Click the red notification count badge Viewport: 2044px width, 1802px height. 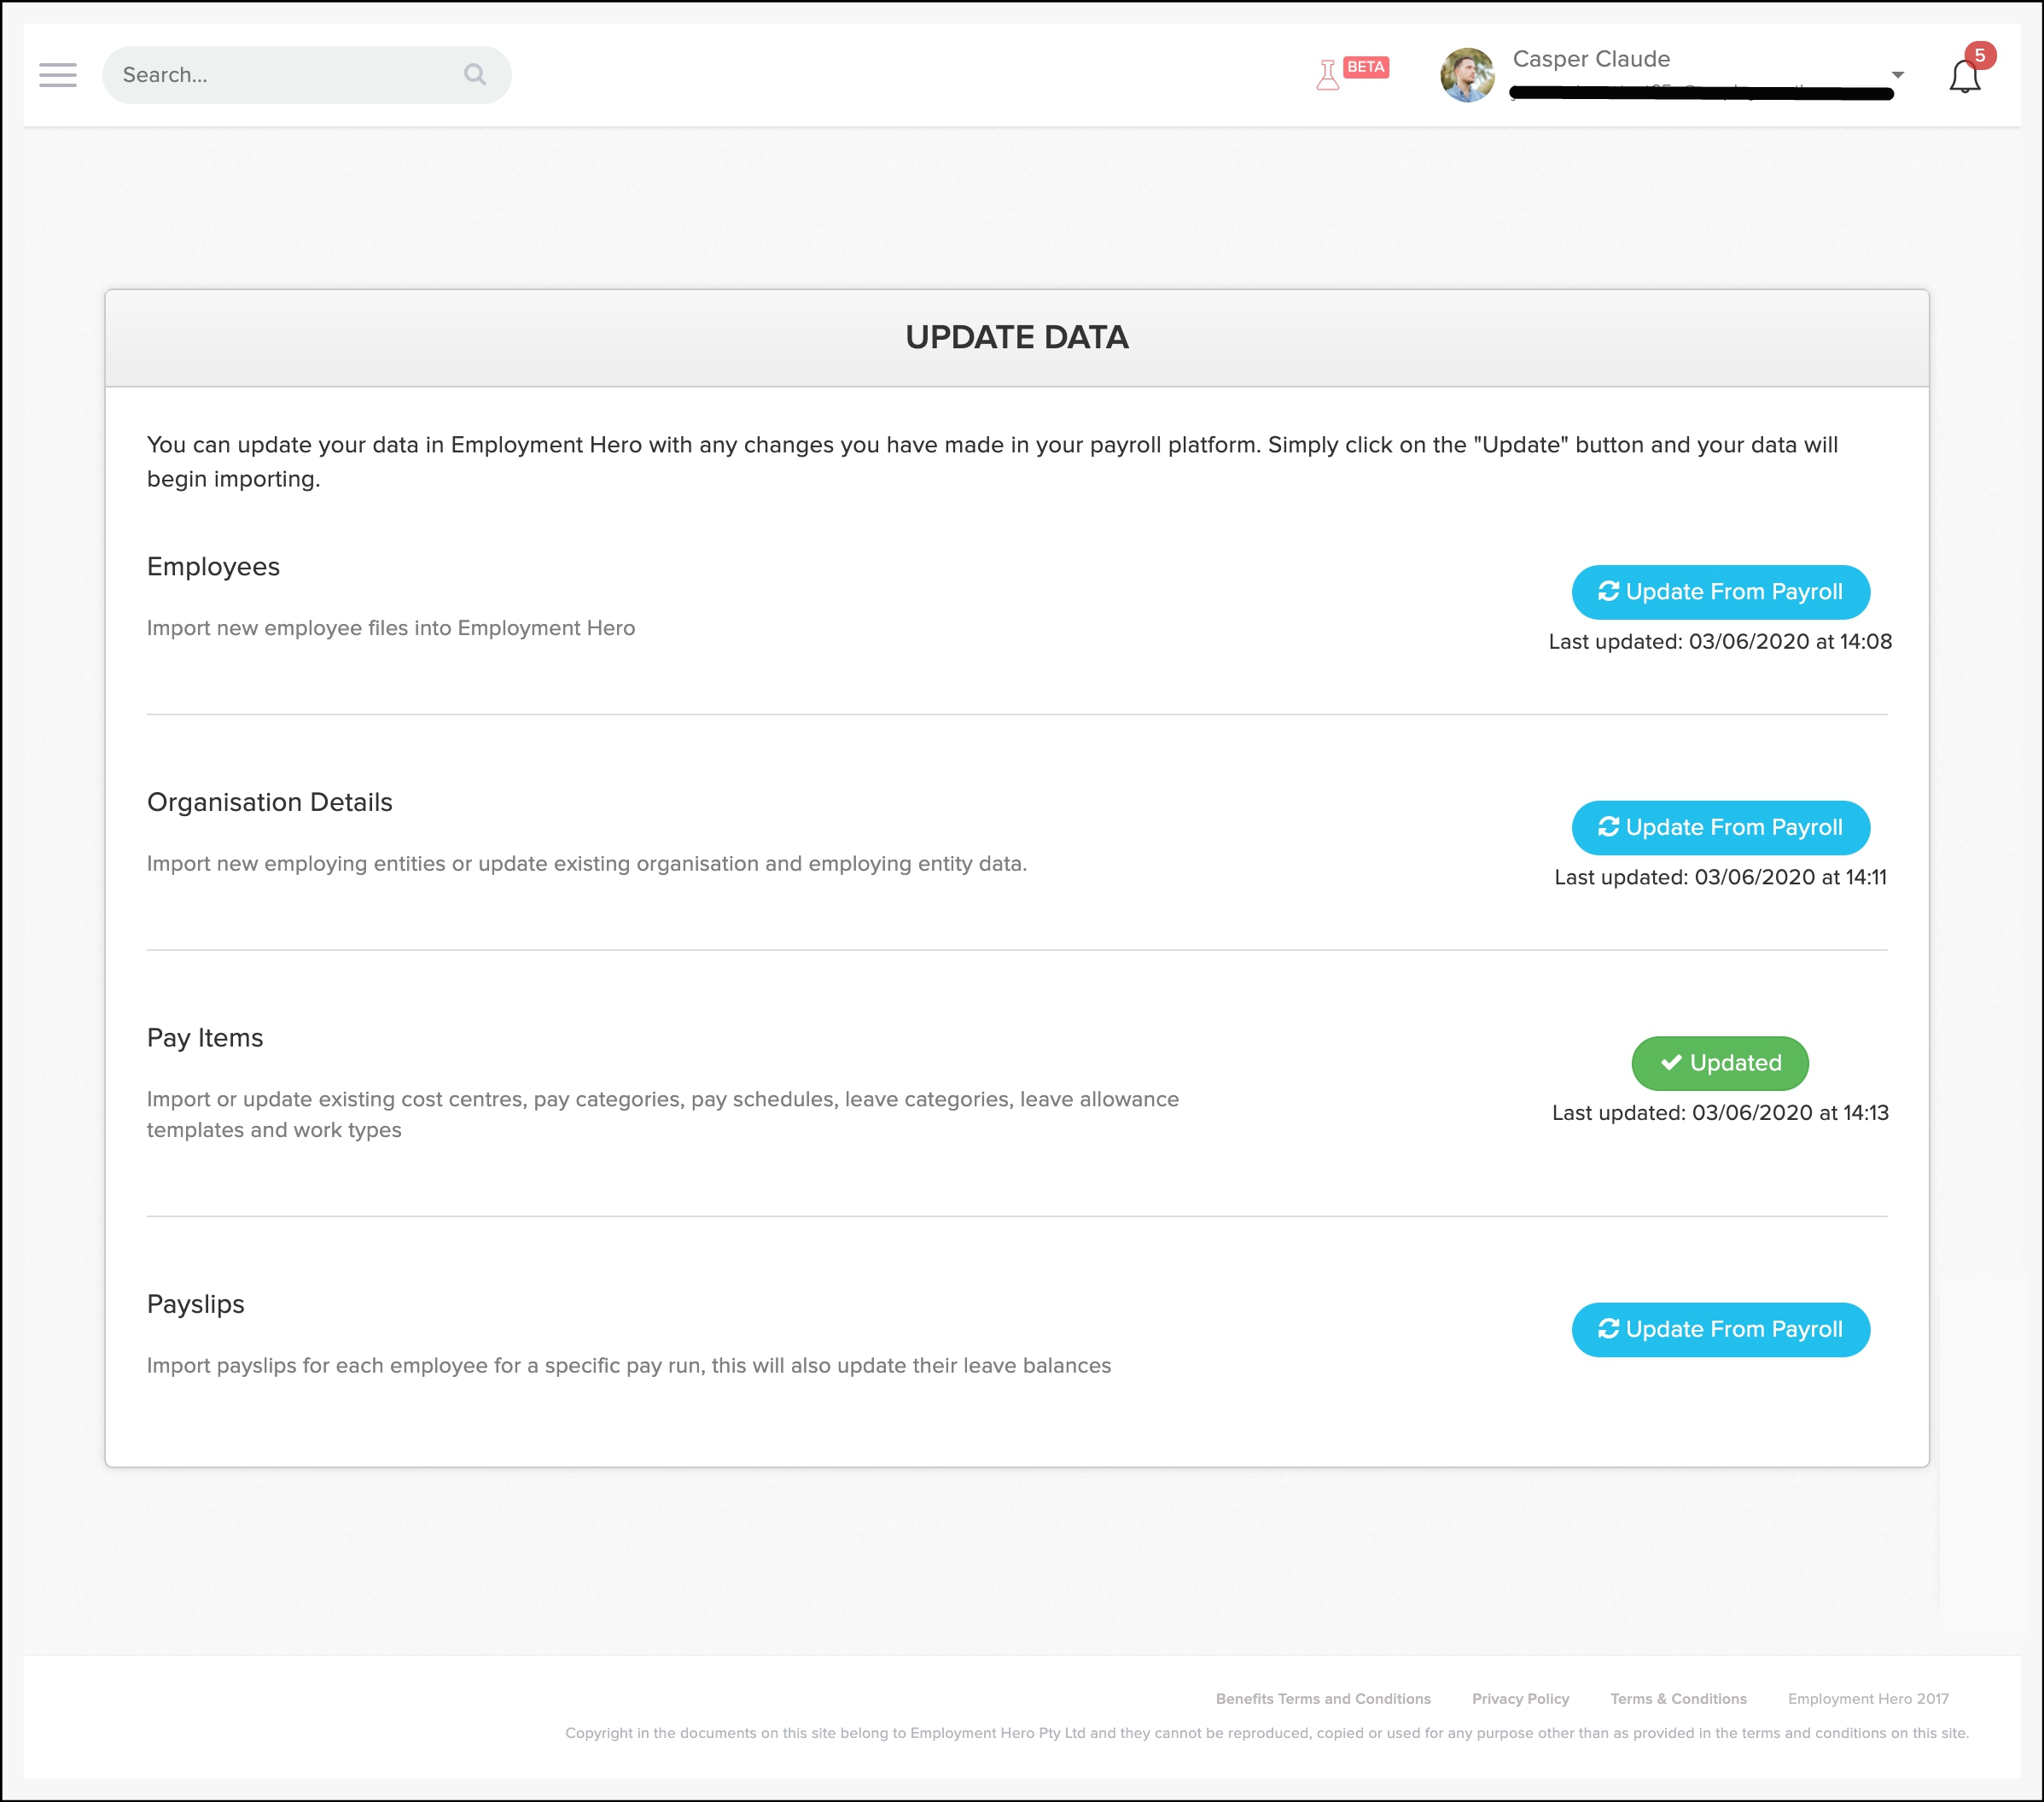tap(1979, 56)
